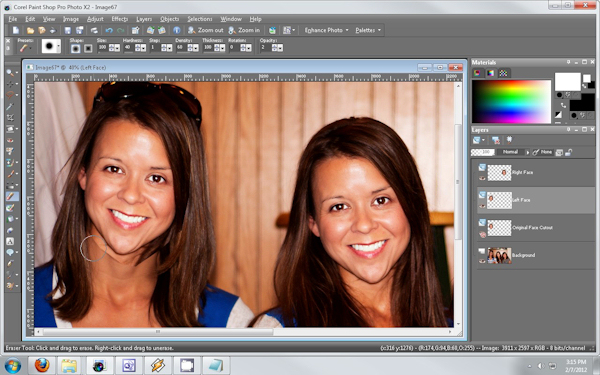Click the New Raster Layer icon
This screenshot has width=600, height=375.
[x=476, y=140]
